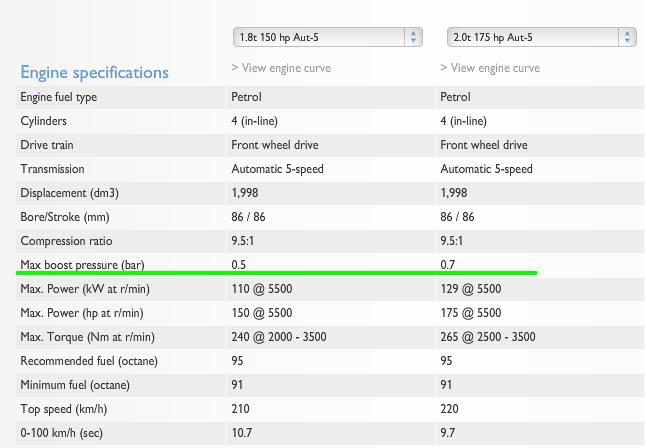The image size is (645, 448).
Task: Select the Transmission row label
Action: (52, 169)
